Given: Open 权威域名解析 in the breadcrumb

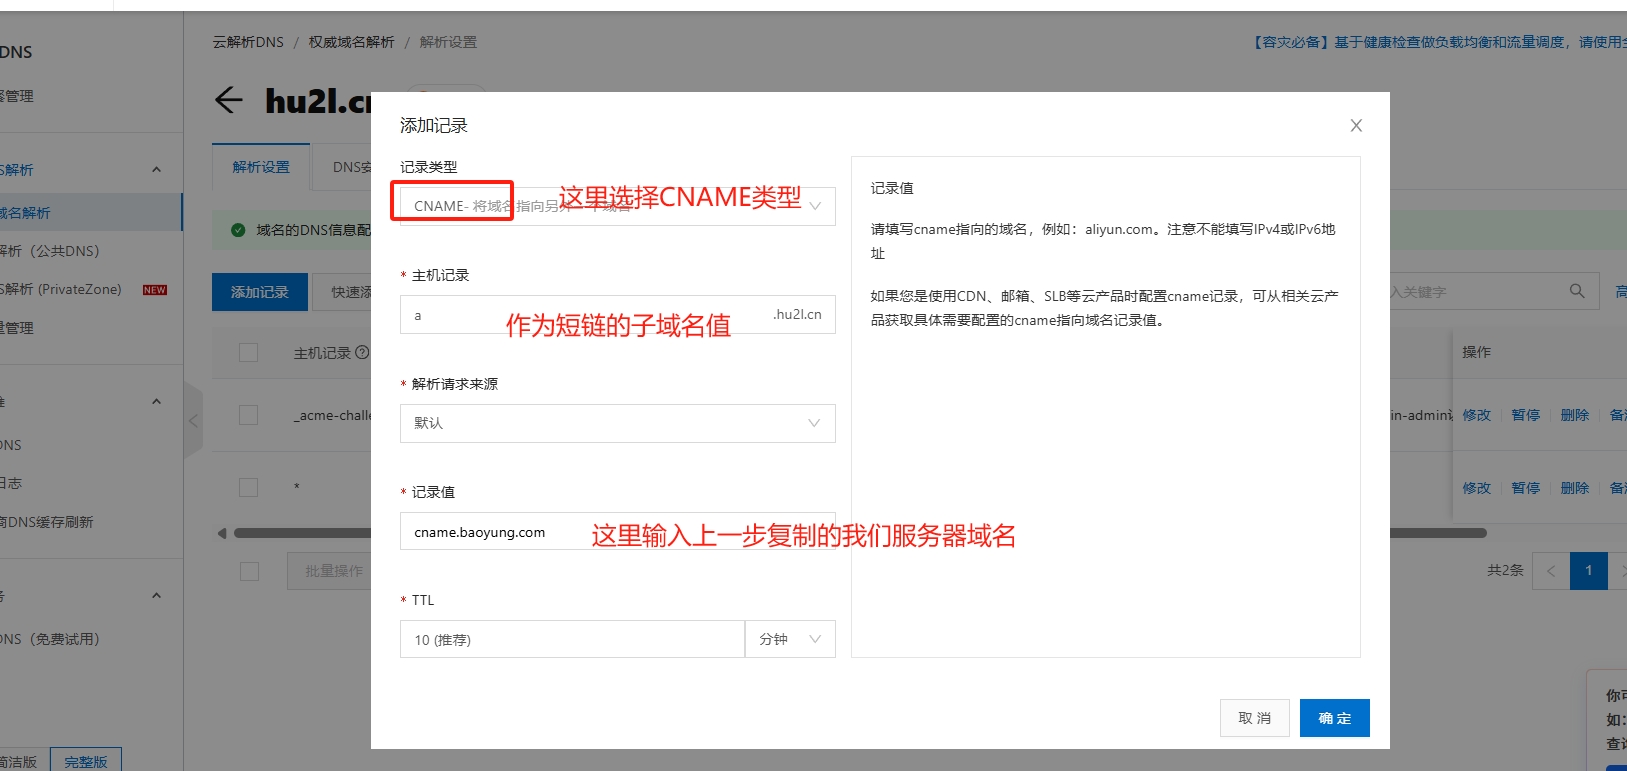Looking at the screenshot, I should point(351,42).
